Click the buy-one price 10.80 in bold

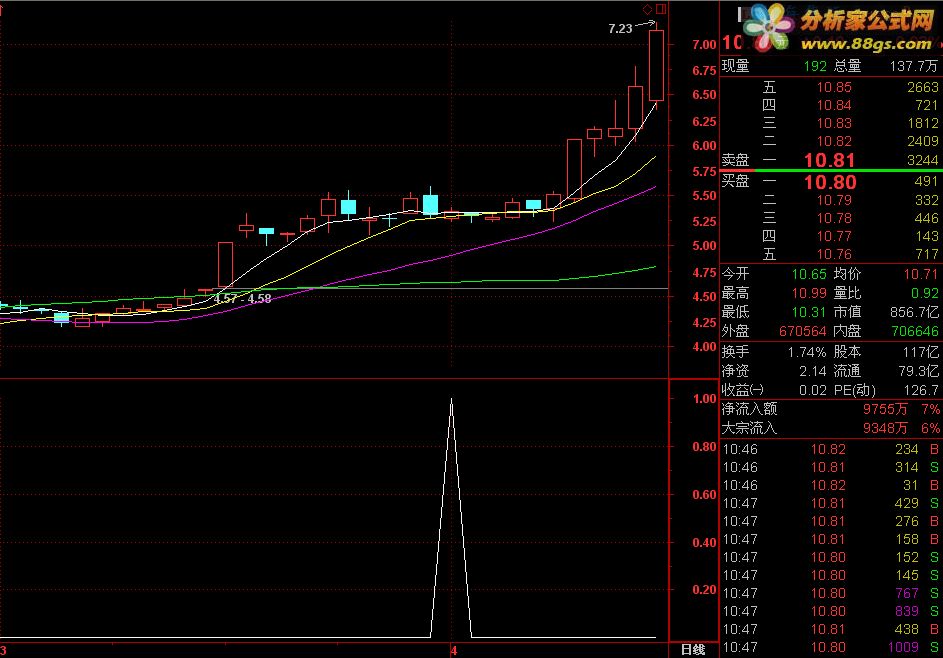click(830, 182)
